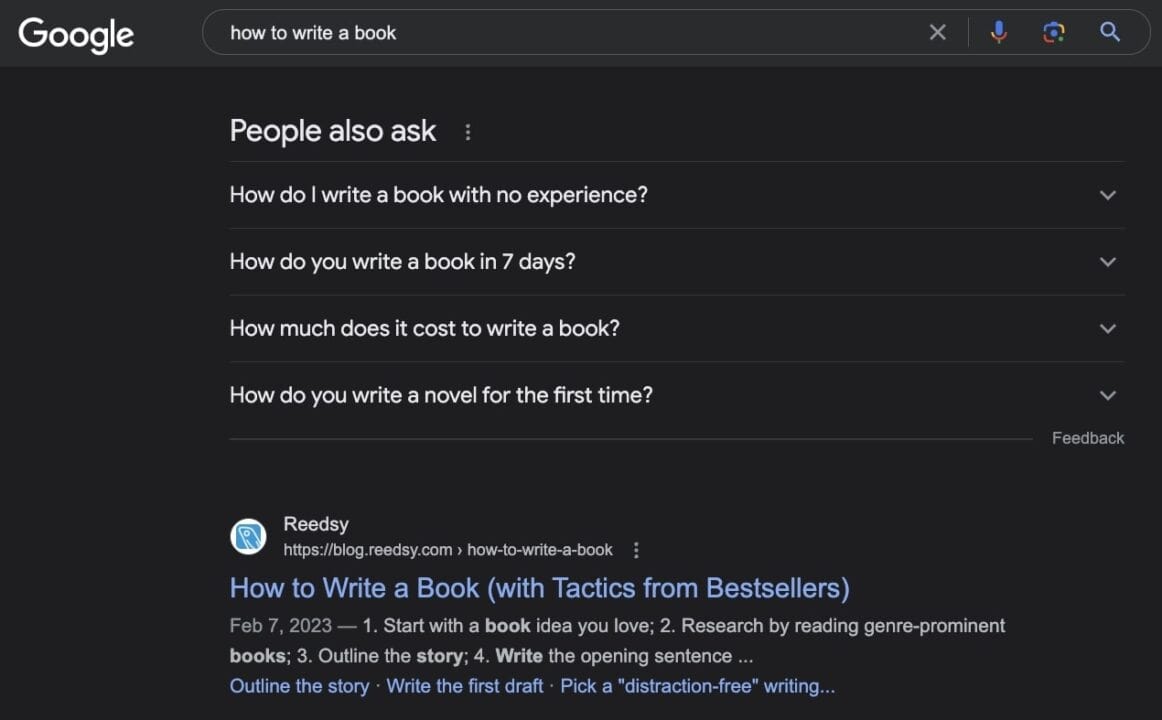Click the Reedsy favicon on the result
The image size is (1162, 720).
pos(248,536)
